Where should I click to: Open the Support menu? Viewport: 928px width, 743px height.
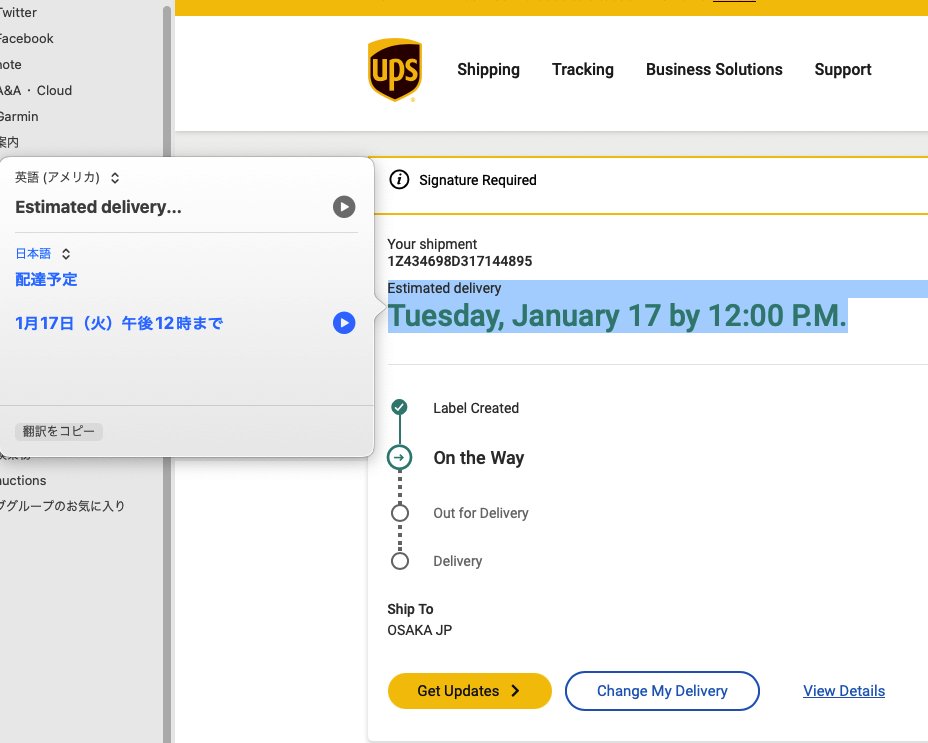843,69
